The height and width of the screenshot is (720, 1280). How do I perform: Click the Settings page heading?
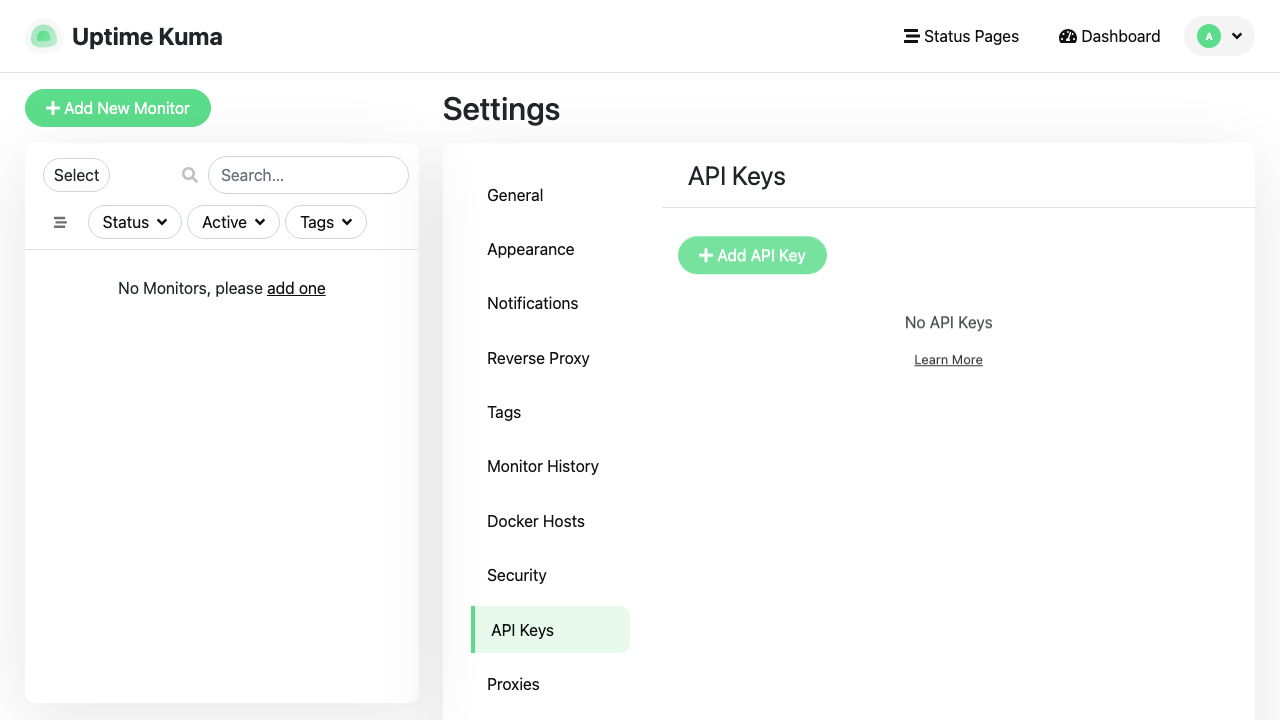501,109
